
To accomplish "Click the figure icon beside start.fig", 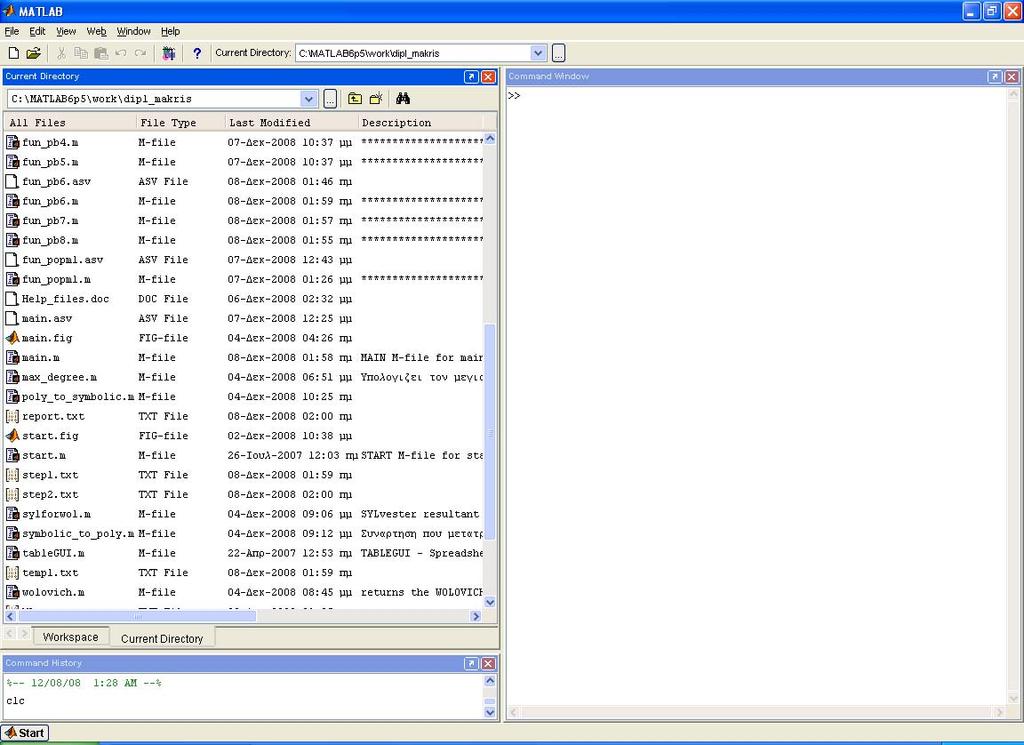I will 12,436.
